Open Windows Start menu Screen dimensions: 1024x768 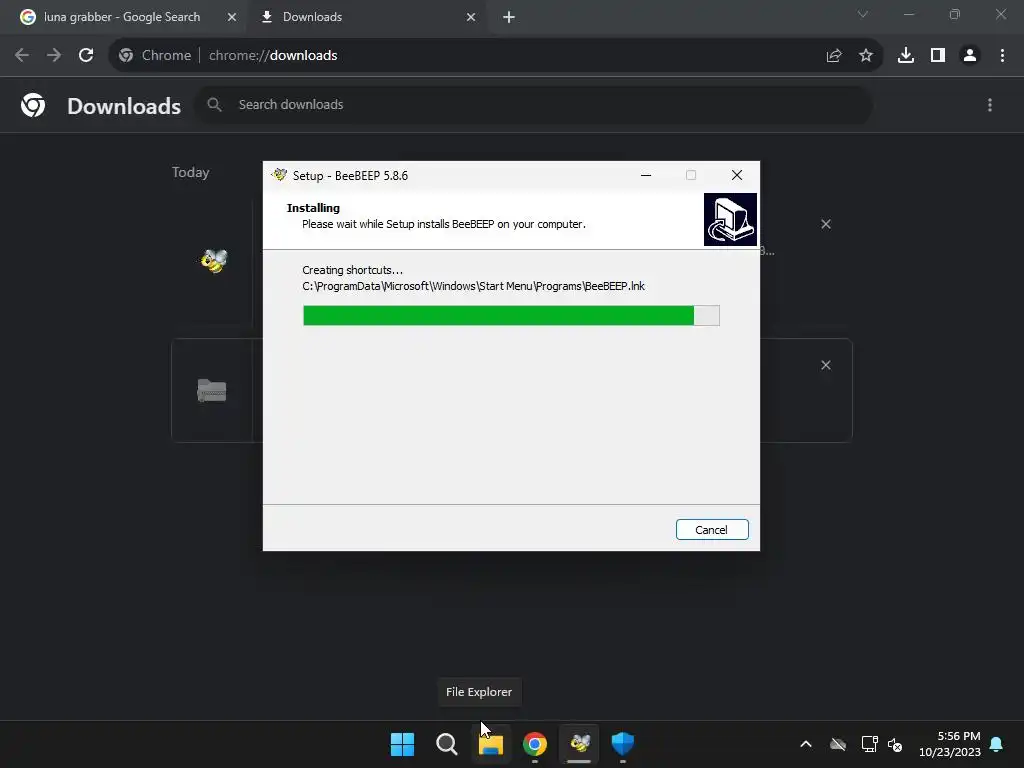pos(402,744)
